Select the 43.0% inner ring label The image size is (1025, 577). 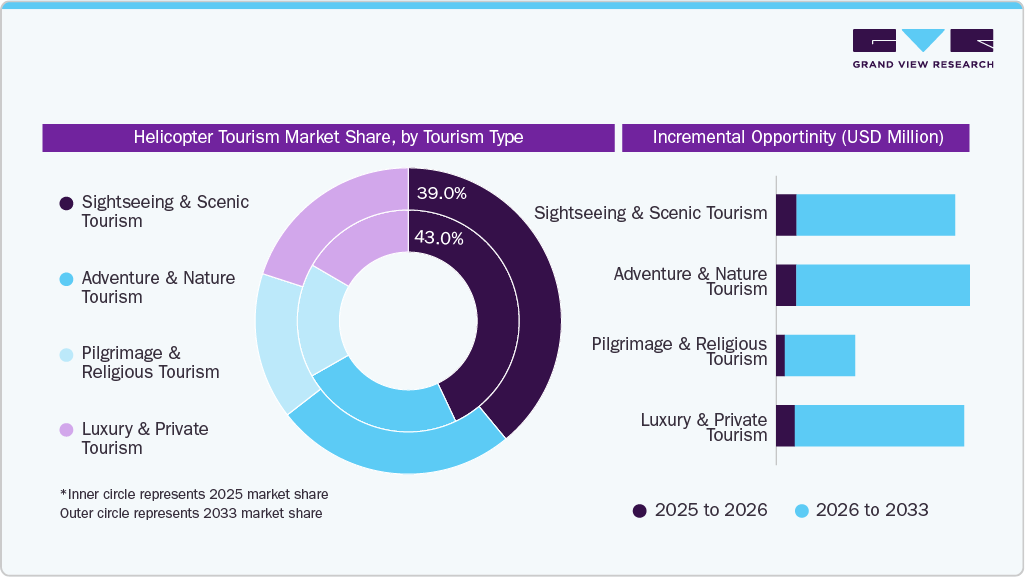(439, 238)
